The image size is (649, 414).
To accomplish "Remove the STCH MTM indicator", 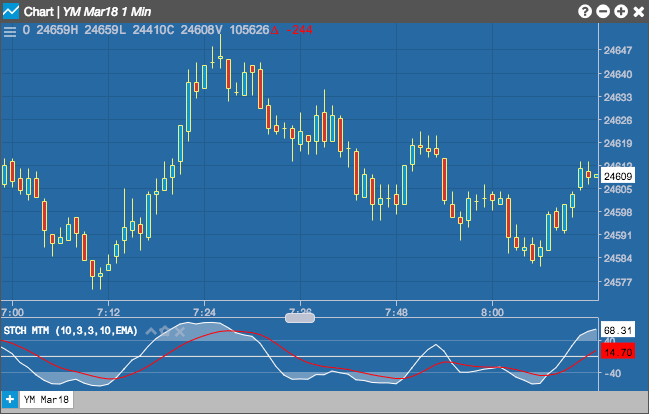I will click(180, 331).
